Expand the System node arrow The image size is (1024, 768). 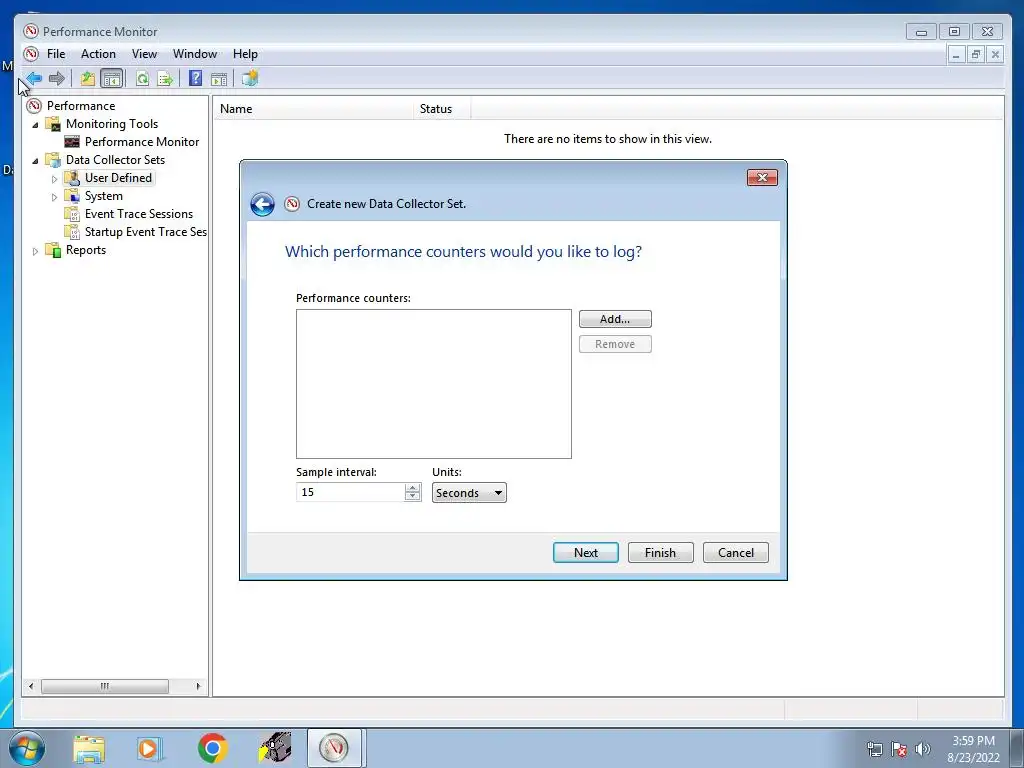pyautogui.click(x=54, y=197)
